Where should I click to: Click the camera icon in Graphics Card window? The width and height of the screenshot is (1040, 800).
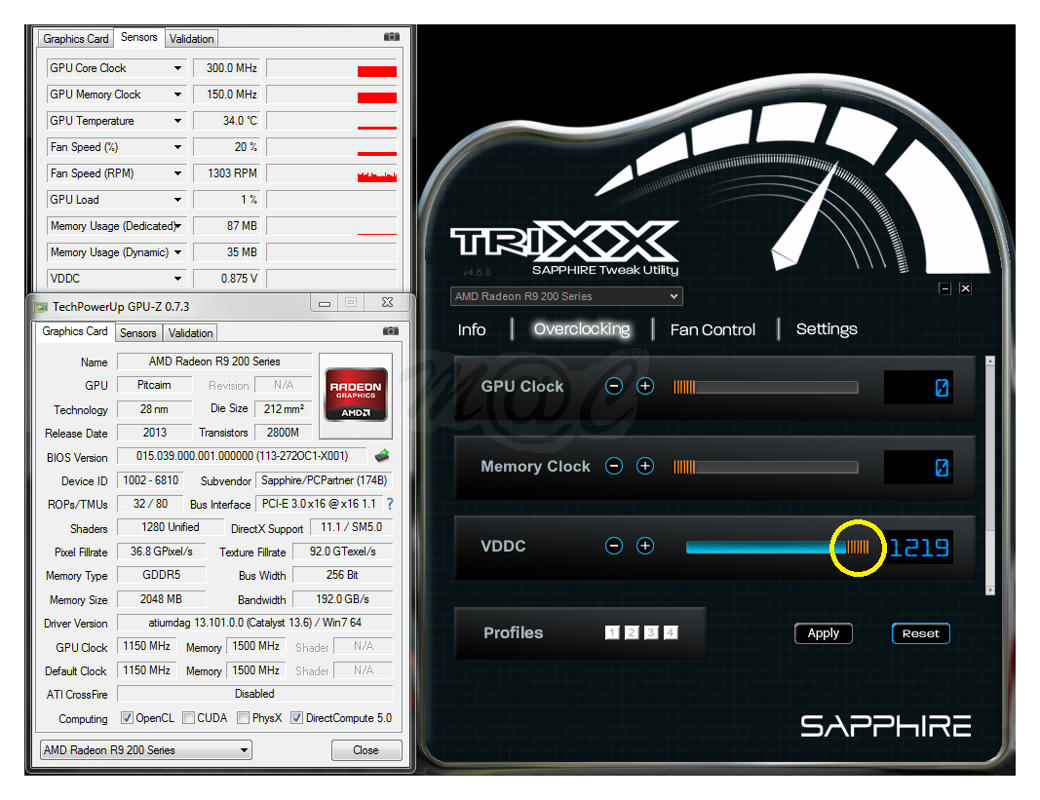click(391, 331)
